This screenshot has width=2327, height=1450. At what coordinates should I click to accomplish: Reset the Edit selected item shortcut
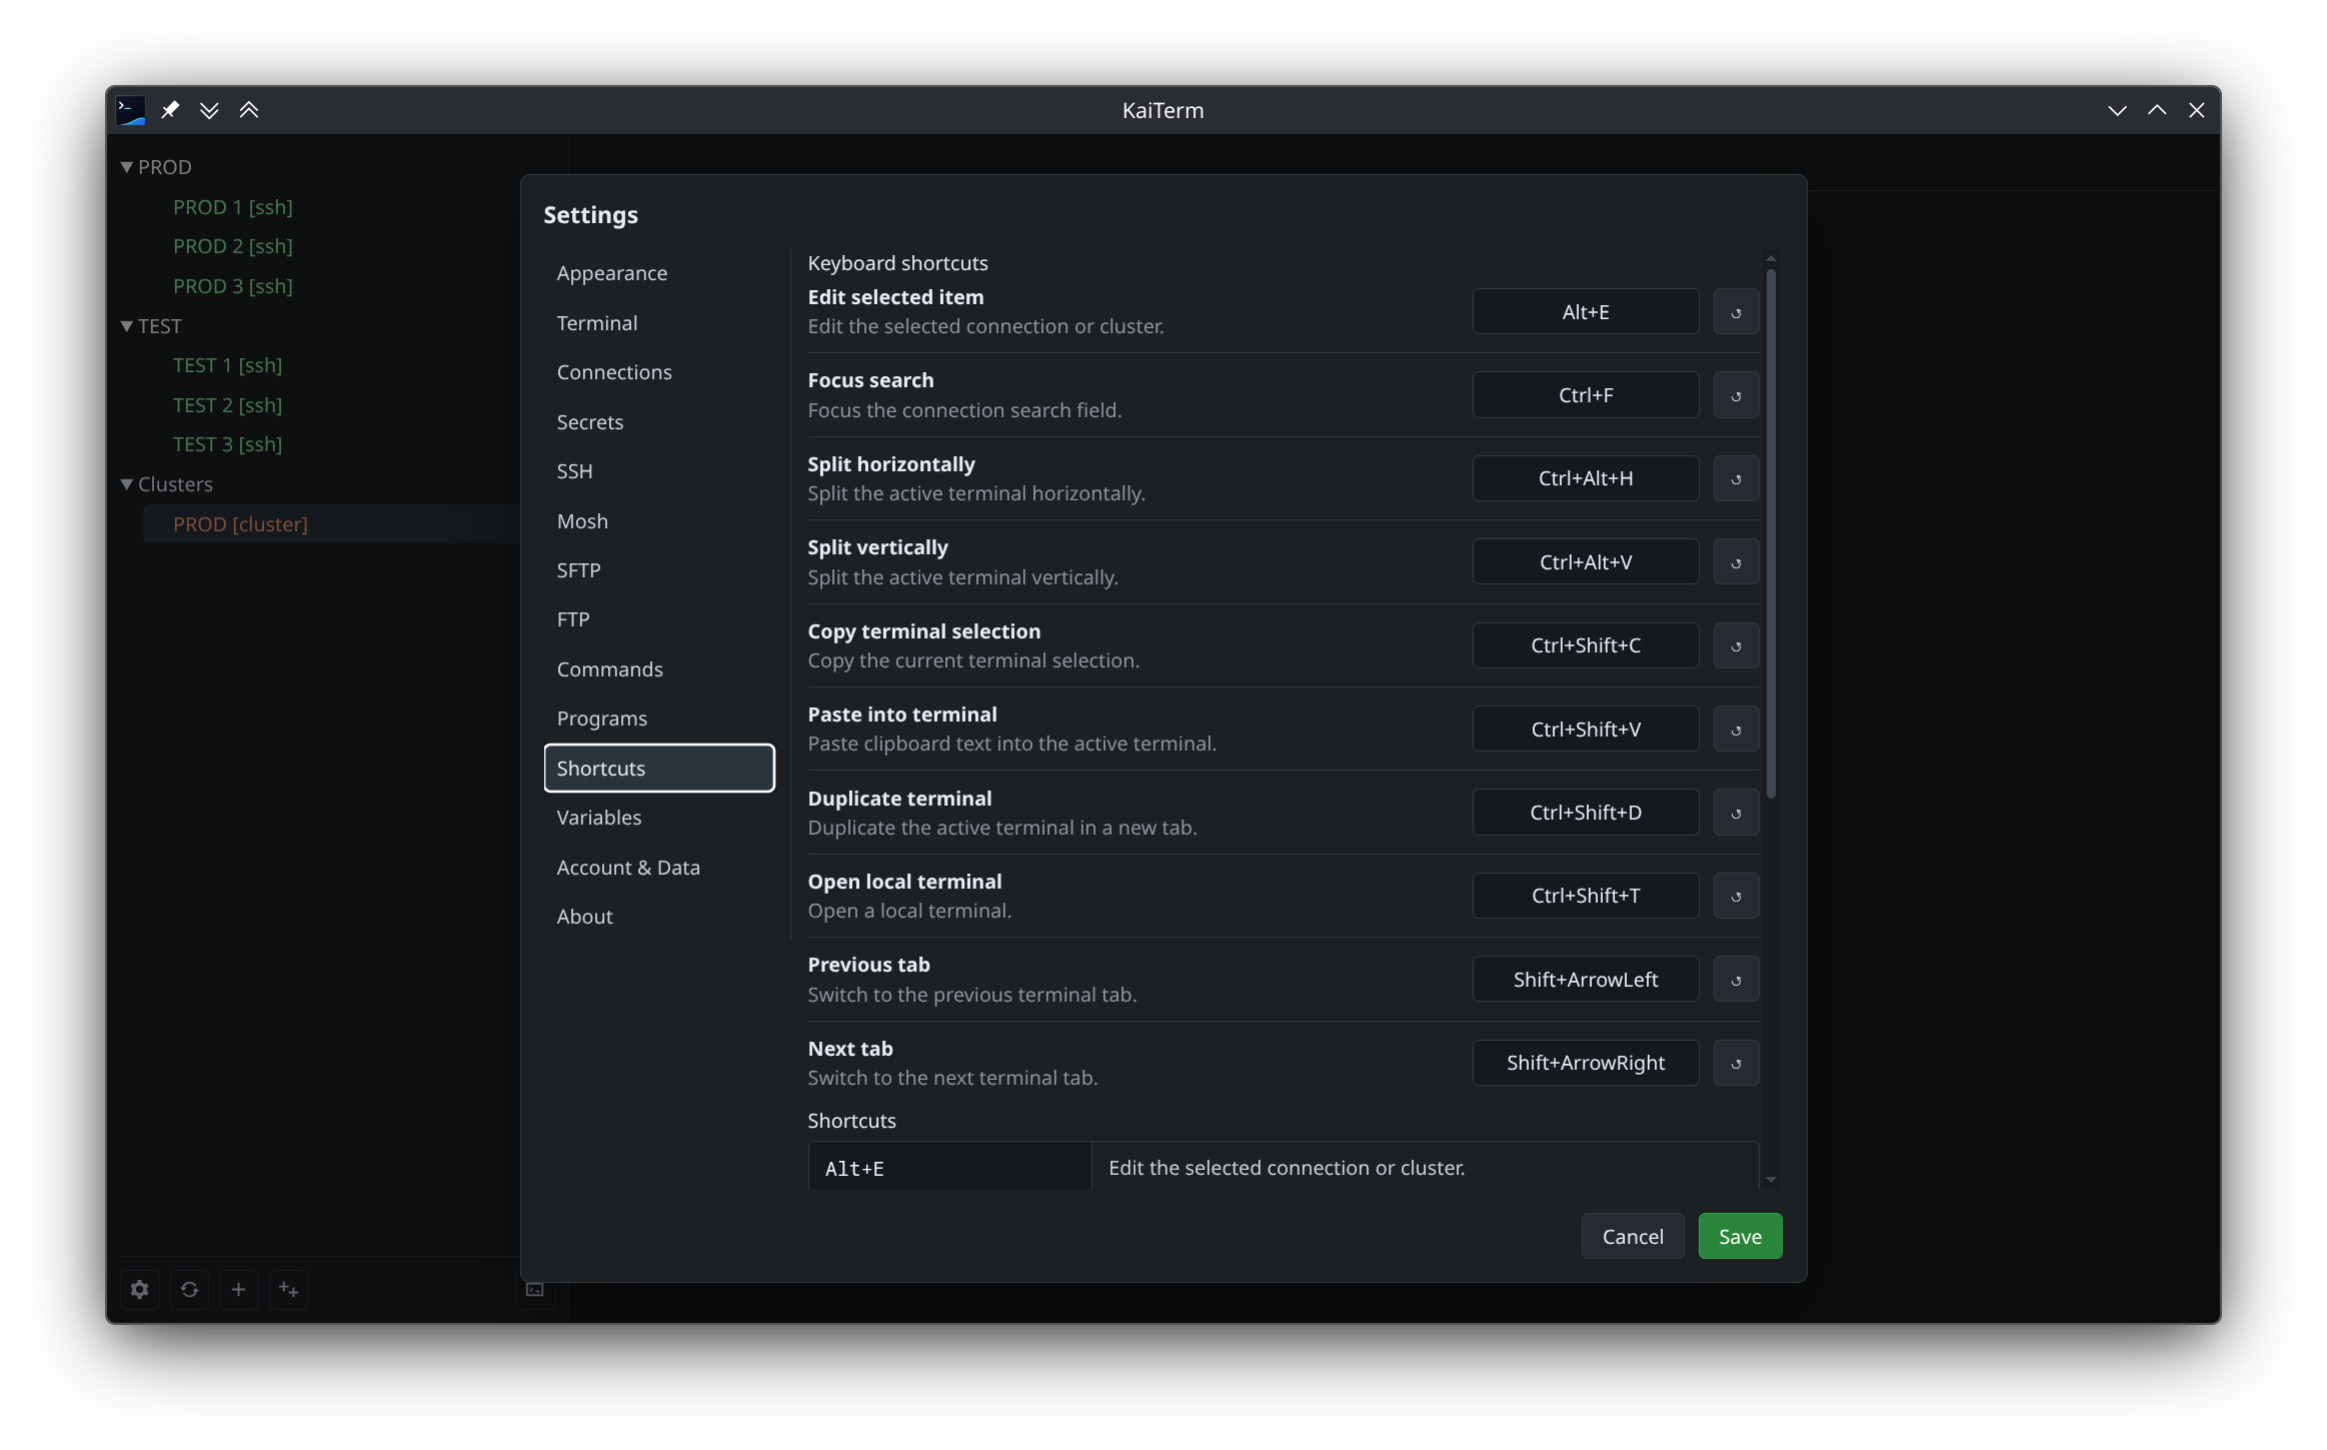(1736, 312)
